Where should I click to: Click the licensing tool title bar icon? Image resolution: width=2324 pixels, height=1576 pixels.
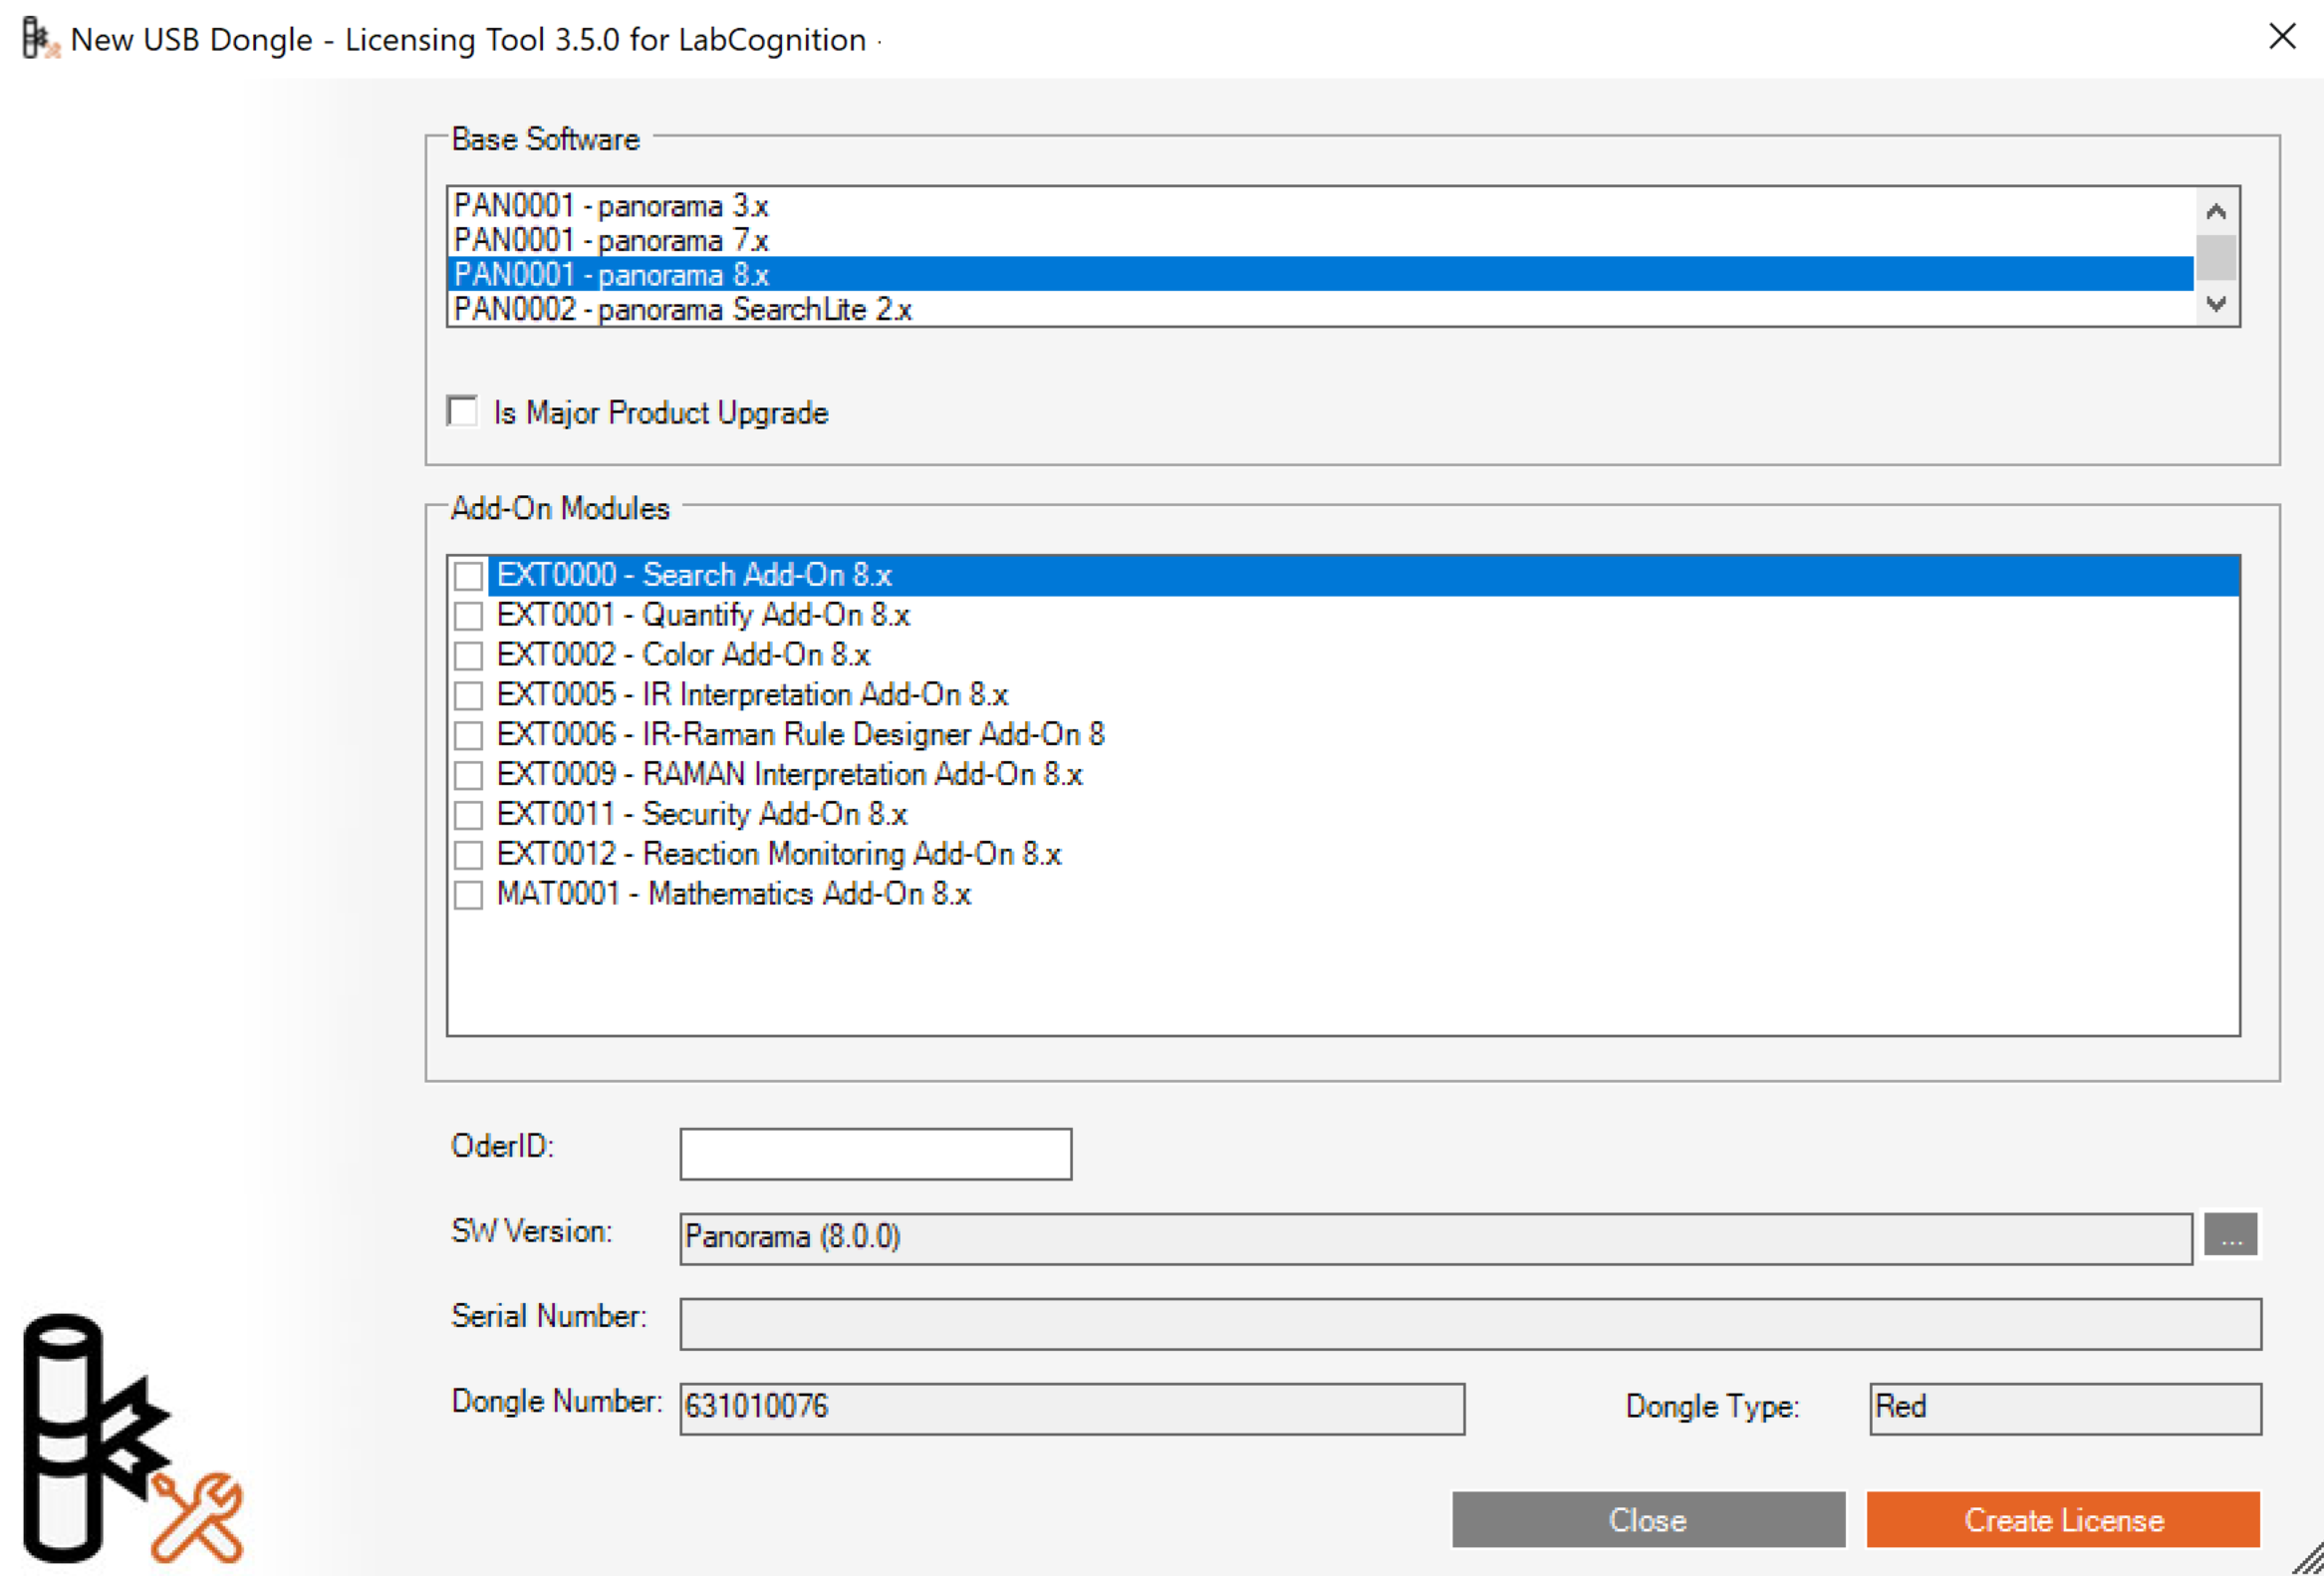click(39, 39)
